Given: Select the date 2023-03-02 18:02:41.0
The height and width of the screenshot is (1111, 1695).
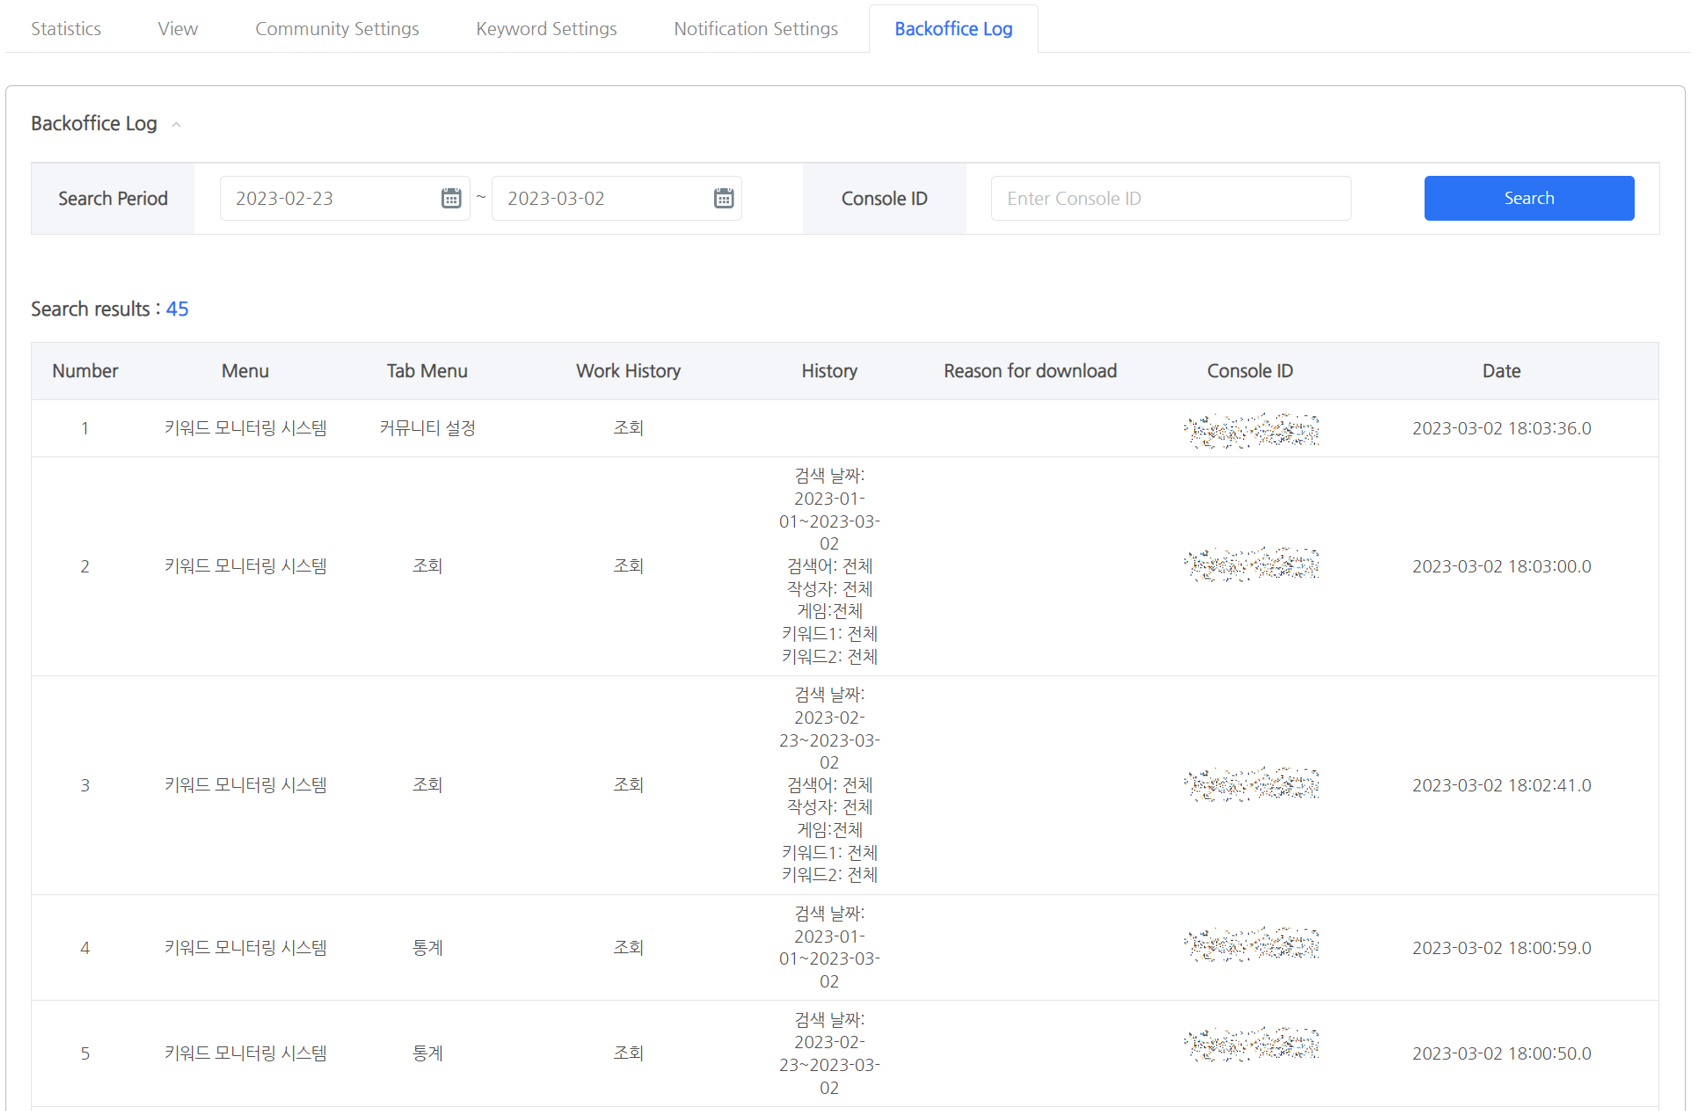Looking at the screenshot, I should coord(1501,785).
